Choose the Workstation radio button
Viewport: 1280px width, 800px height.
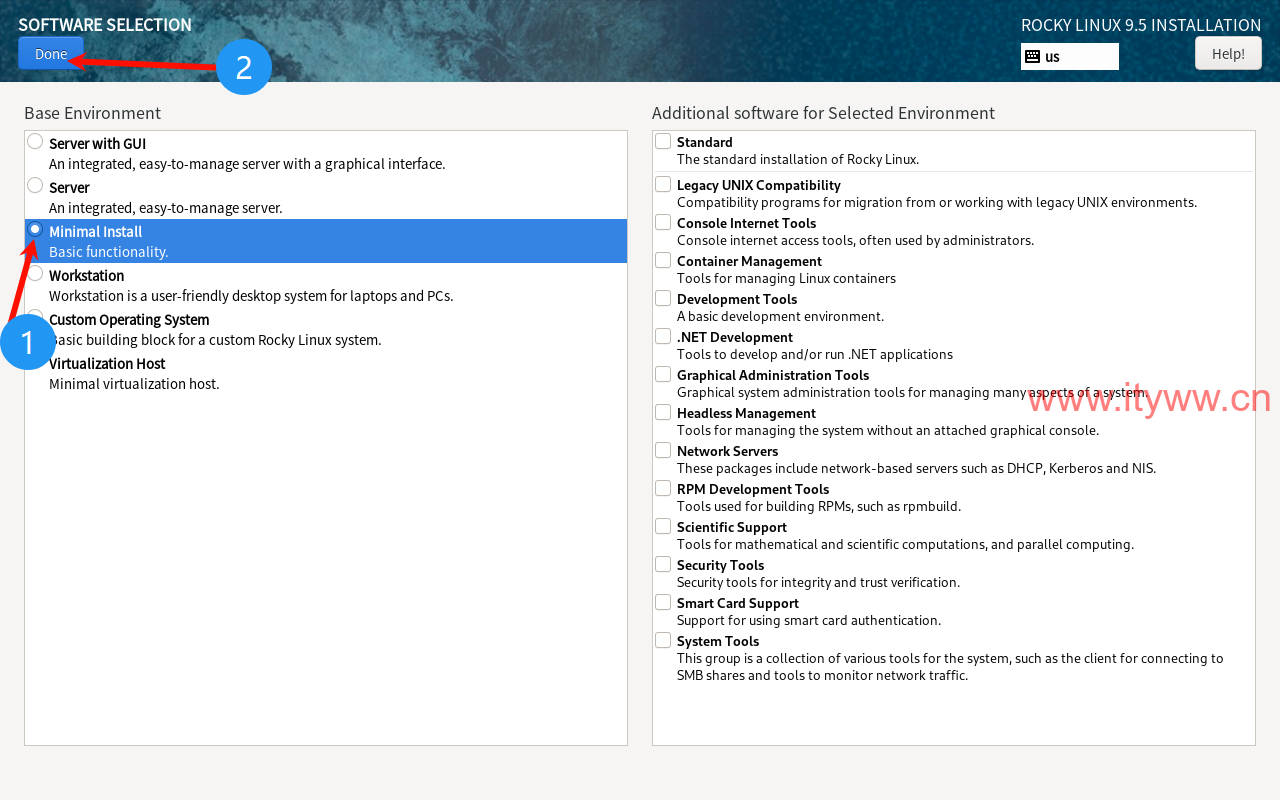click(x=35, y=273)
